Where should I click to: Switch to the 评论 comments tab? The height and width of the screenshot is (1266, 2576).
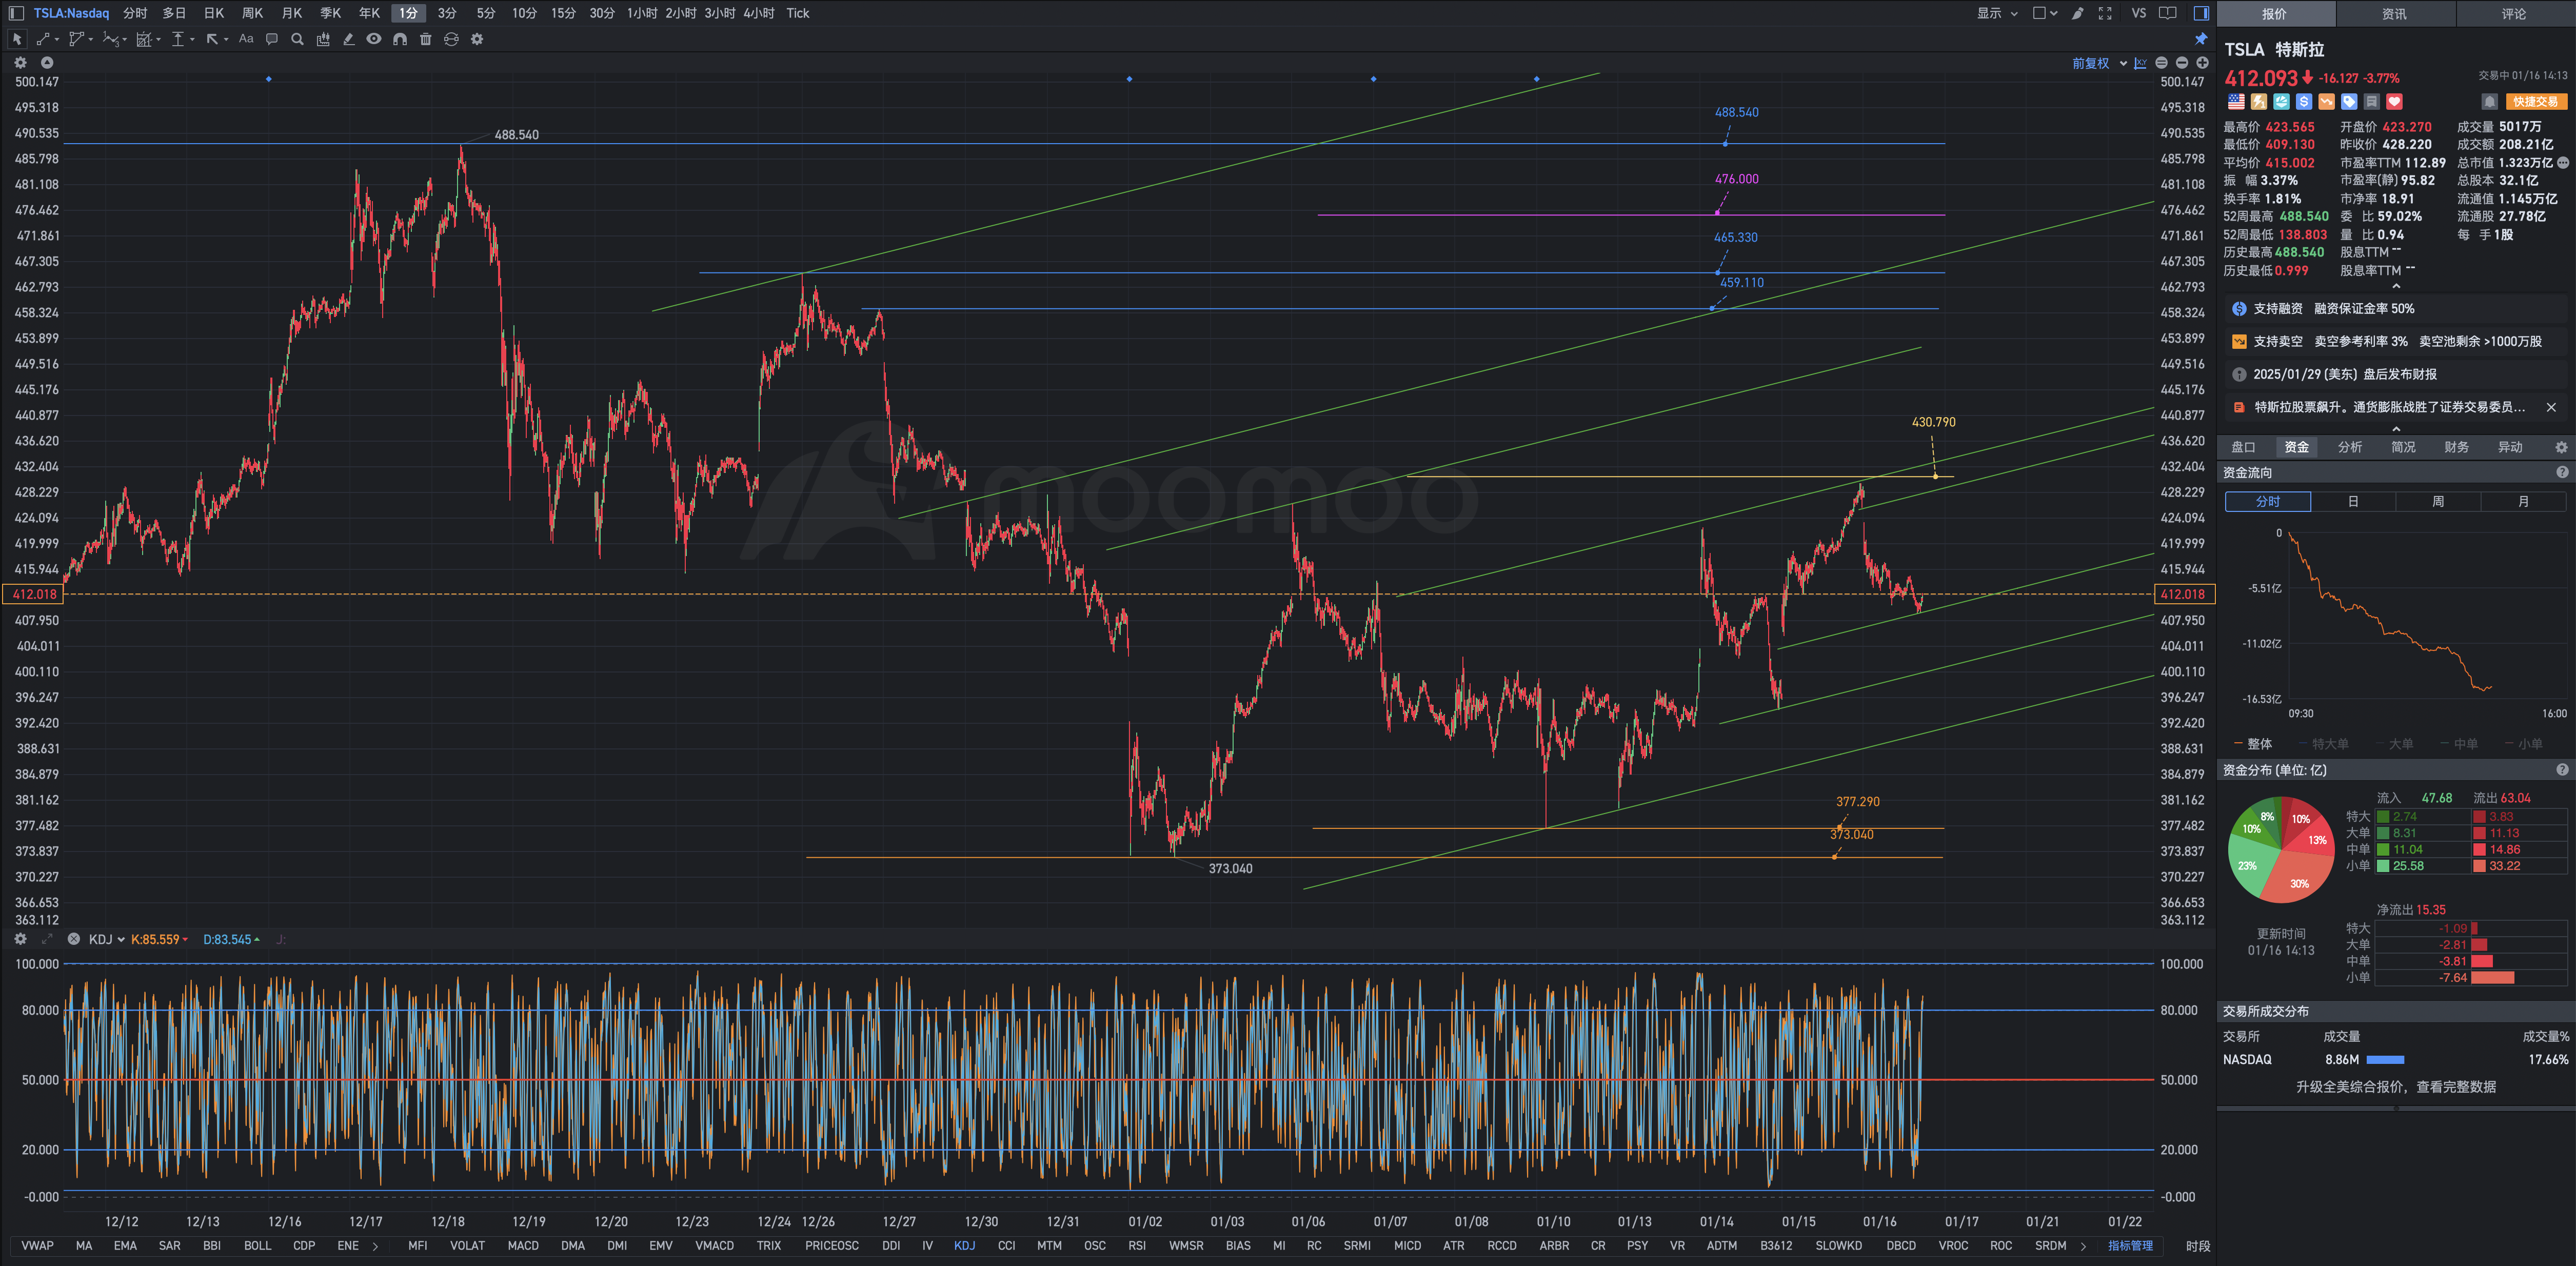[x=2514, y=14]
